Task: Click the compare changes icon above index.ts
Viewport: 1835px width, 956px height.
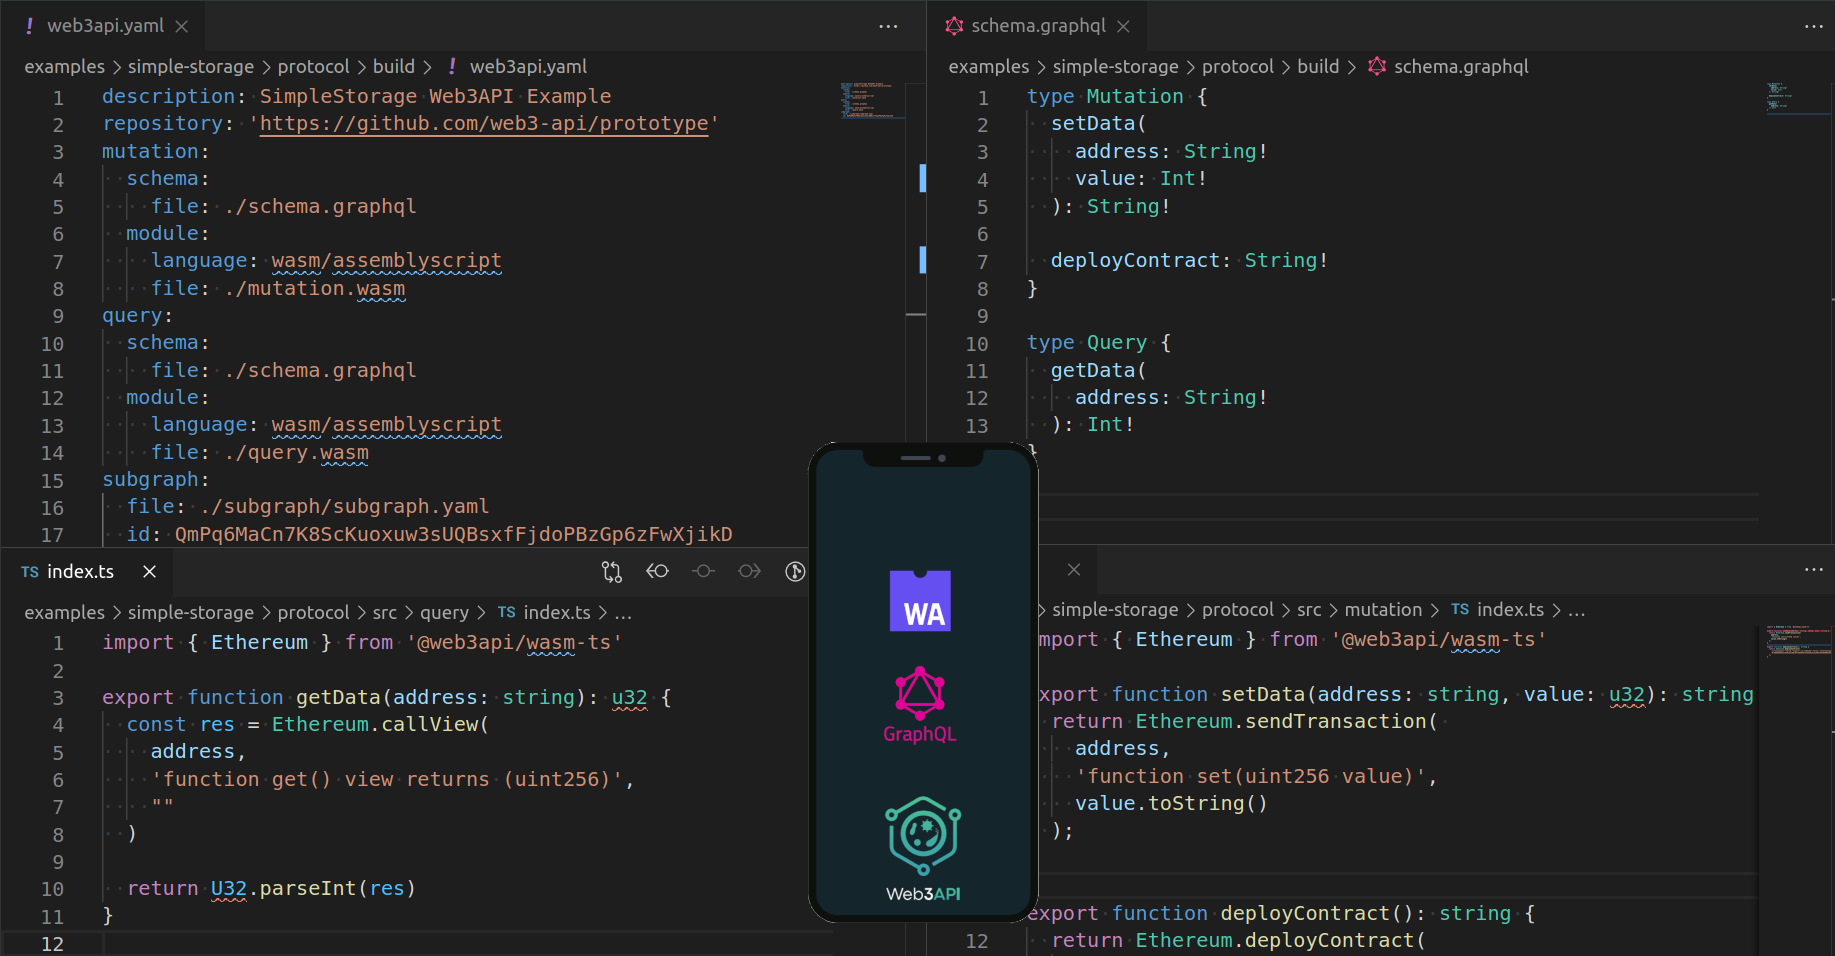Action: pos(611,571)
